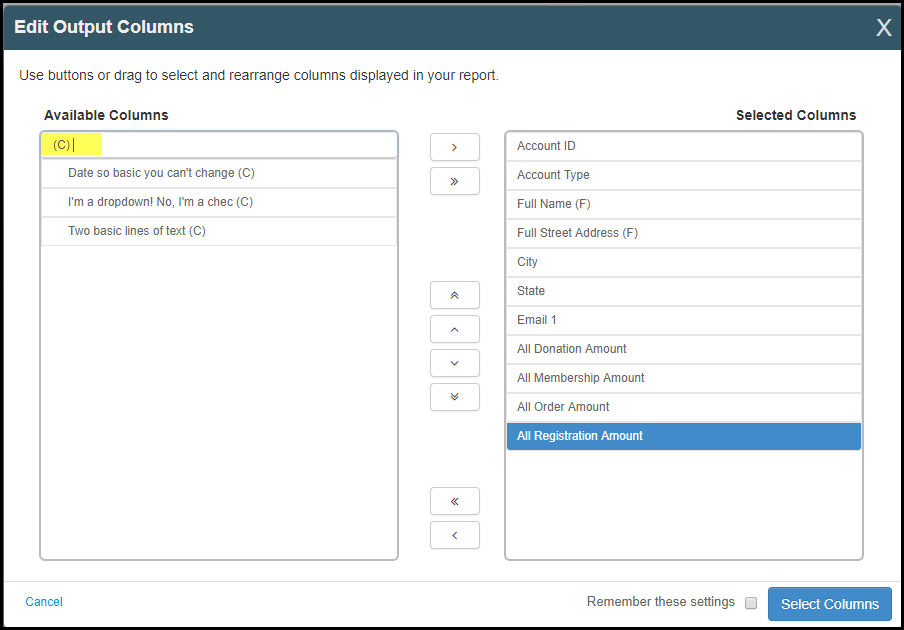Remove all columns with double left arrow

(454, 501)
